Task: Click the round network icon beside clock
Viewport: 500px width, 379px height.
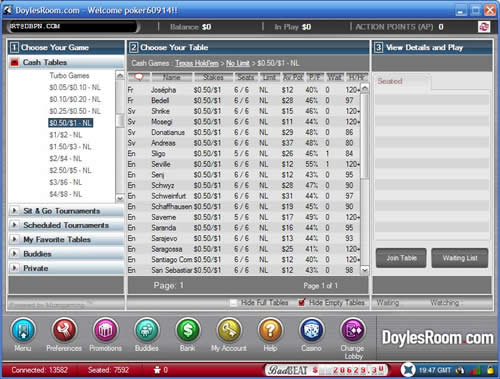Action: [408, 370]
